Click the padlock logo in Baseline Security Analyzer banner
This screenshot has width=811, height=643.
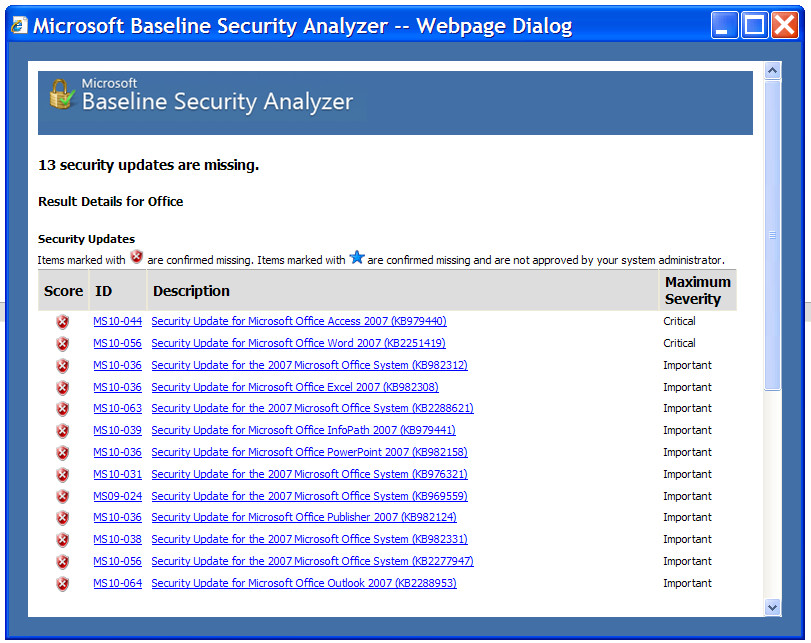[x=62, y=94]
